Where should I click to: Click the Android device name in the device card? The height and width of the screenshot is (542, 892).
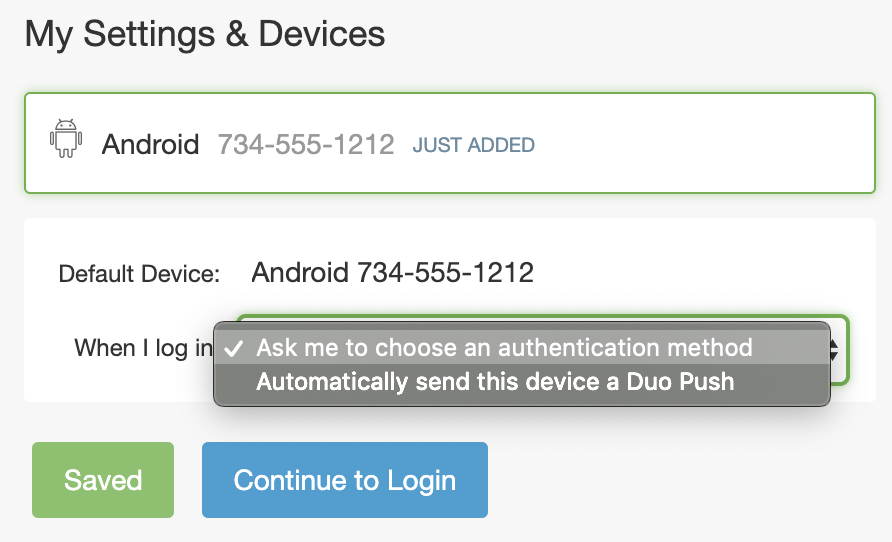click(151, 144)
